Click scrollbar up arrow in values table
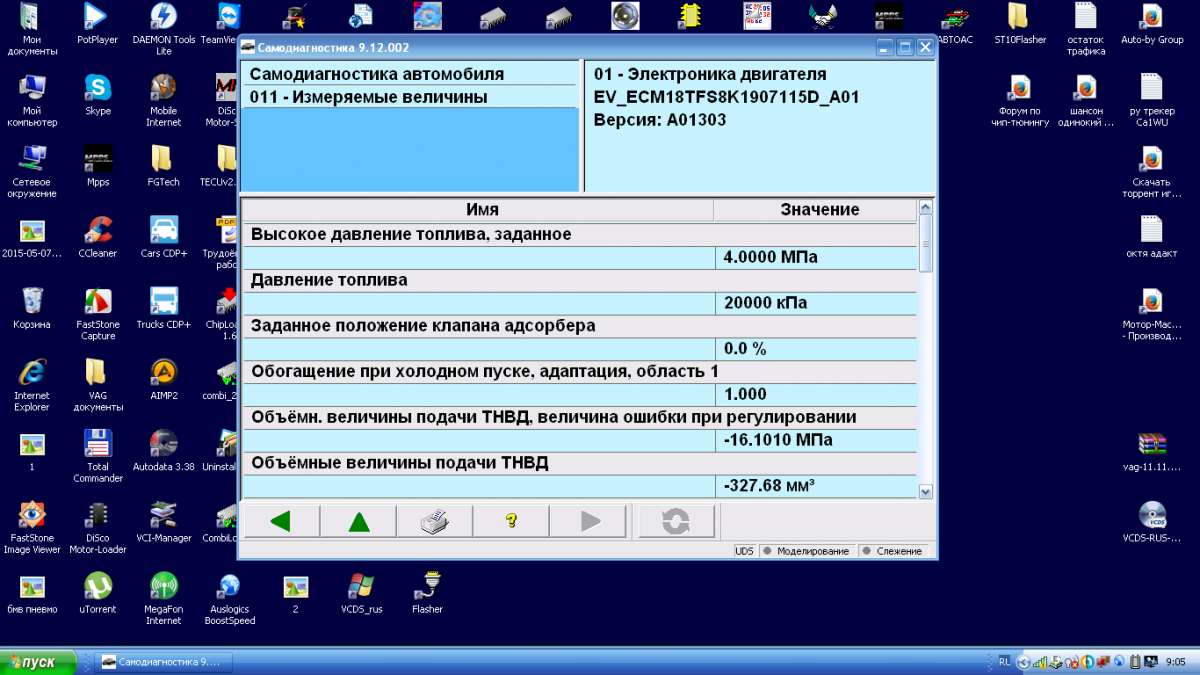Screen dimensions: 1200x675 925,207
